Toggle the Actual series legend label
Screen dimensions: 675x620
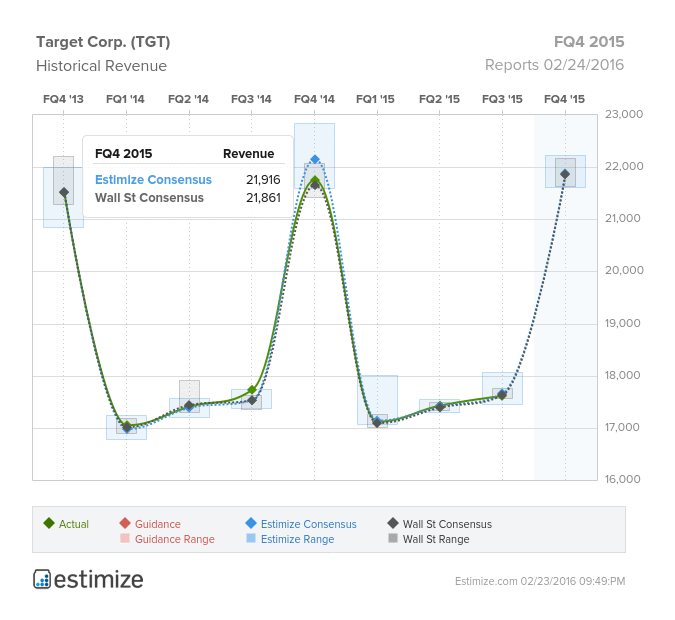pos(74,524)
